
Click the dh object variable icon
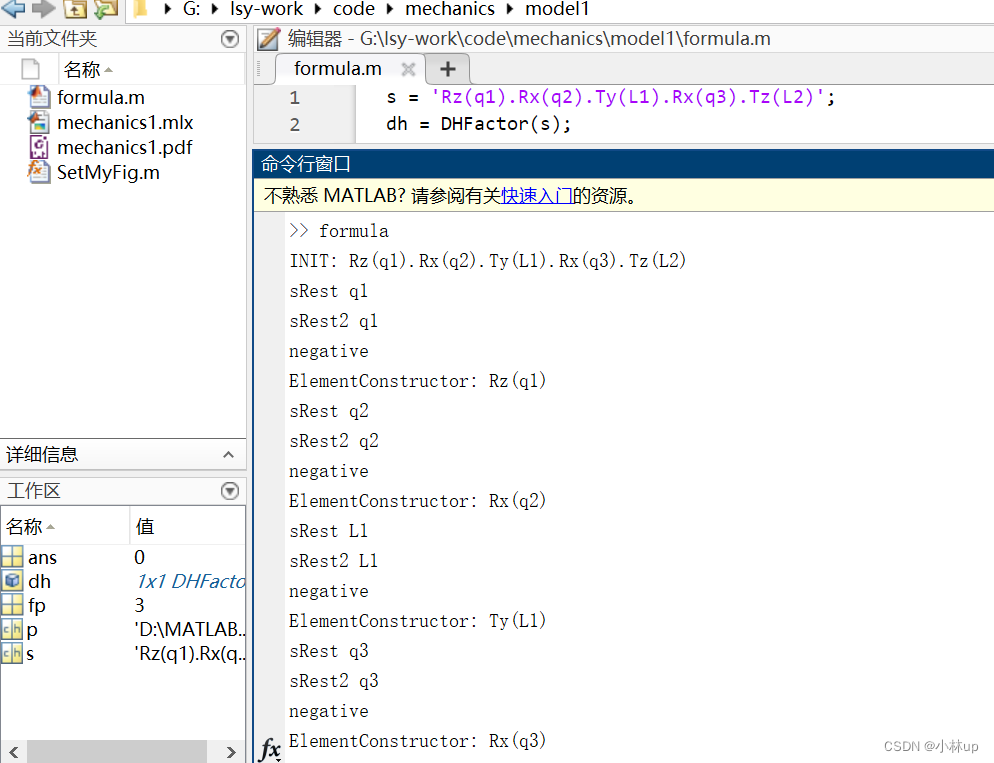pos(12,581)
